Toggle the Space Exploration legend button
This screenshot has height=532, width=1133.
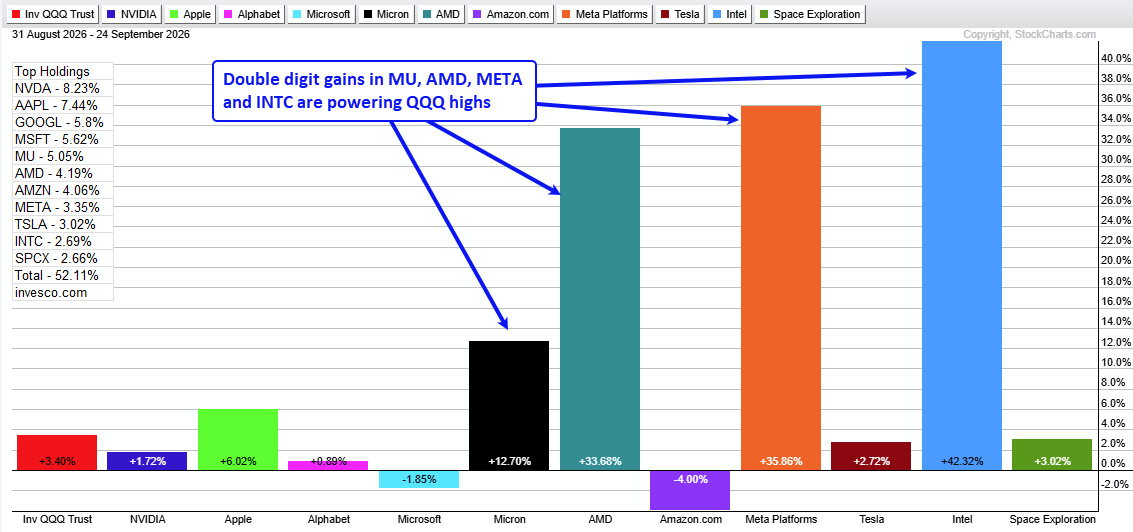(809, 14)
